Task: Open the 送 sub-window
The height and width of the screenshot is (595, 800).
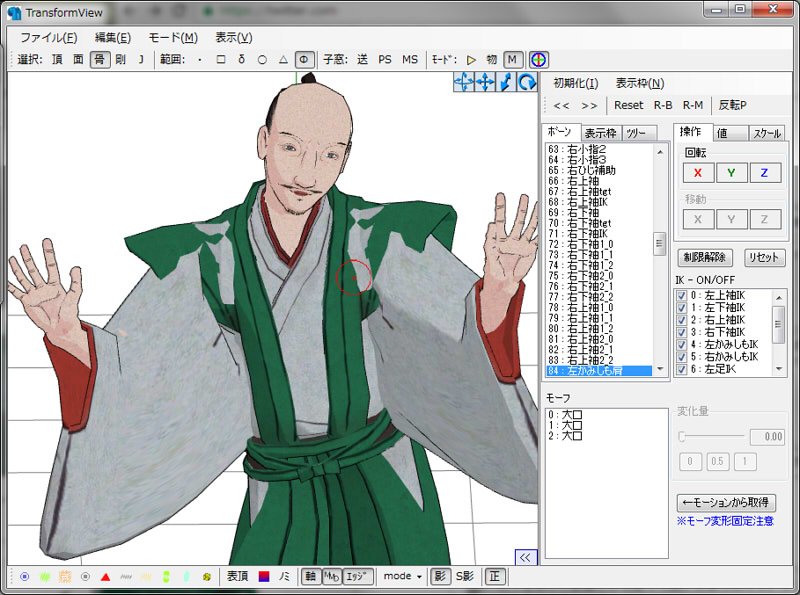Action: (x=362, y=60)
